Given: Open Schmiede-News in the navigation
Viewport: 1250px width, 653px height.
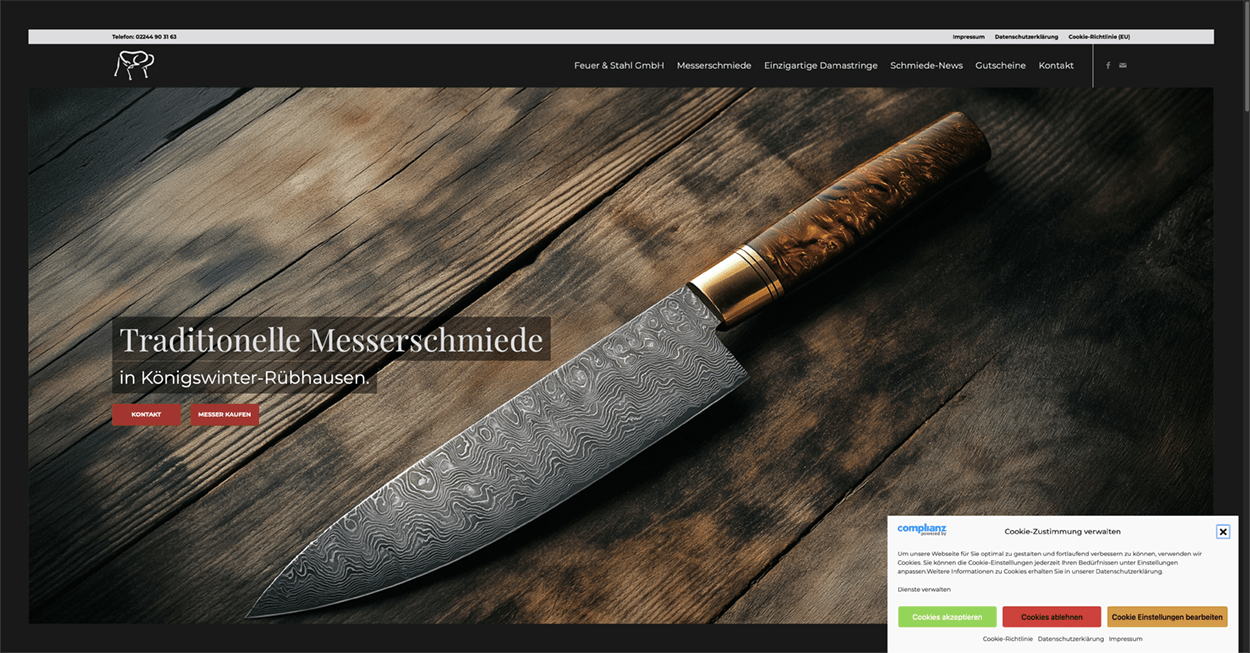Looking at the screenshot, I should [926, 66].
